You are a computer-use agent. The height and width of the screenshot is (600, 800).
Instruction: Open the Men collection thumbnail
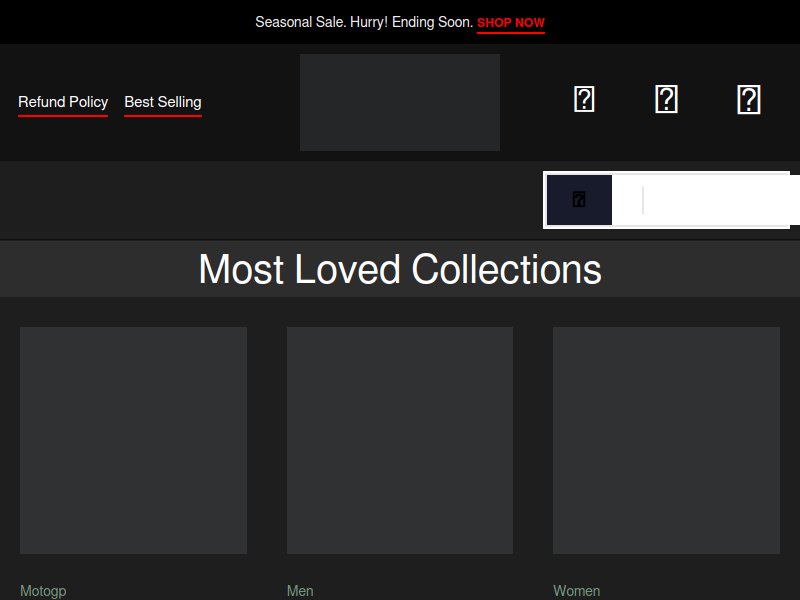pos(400,440)
